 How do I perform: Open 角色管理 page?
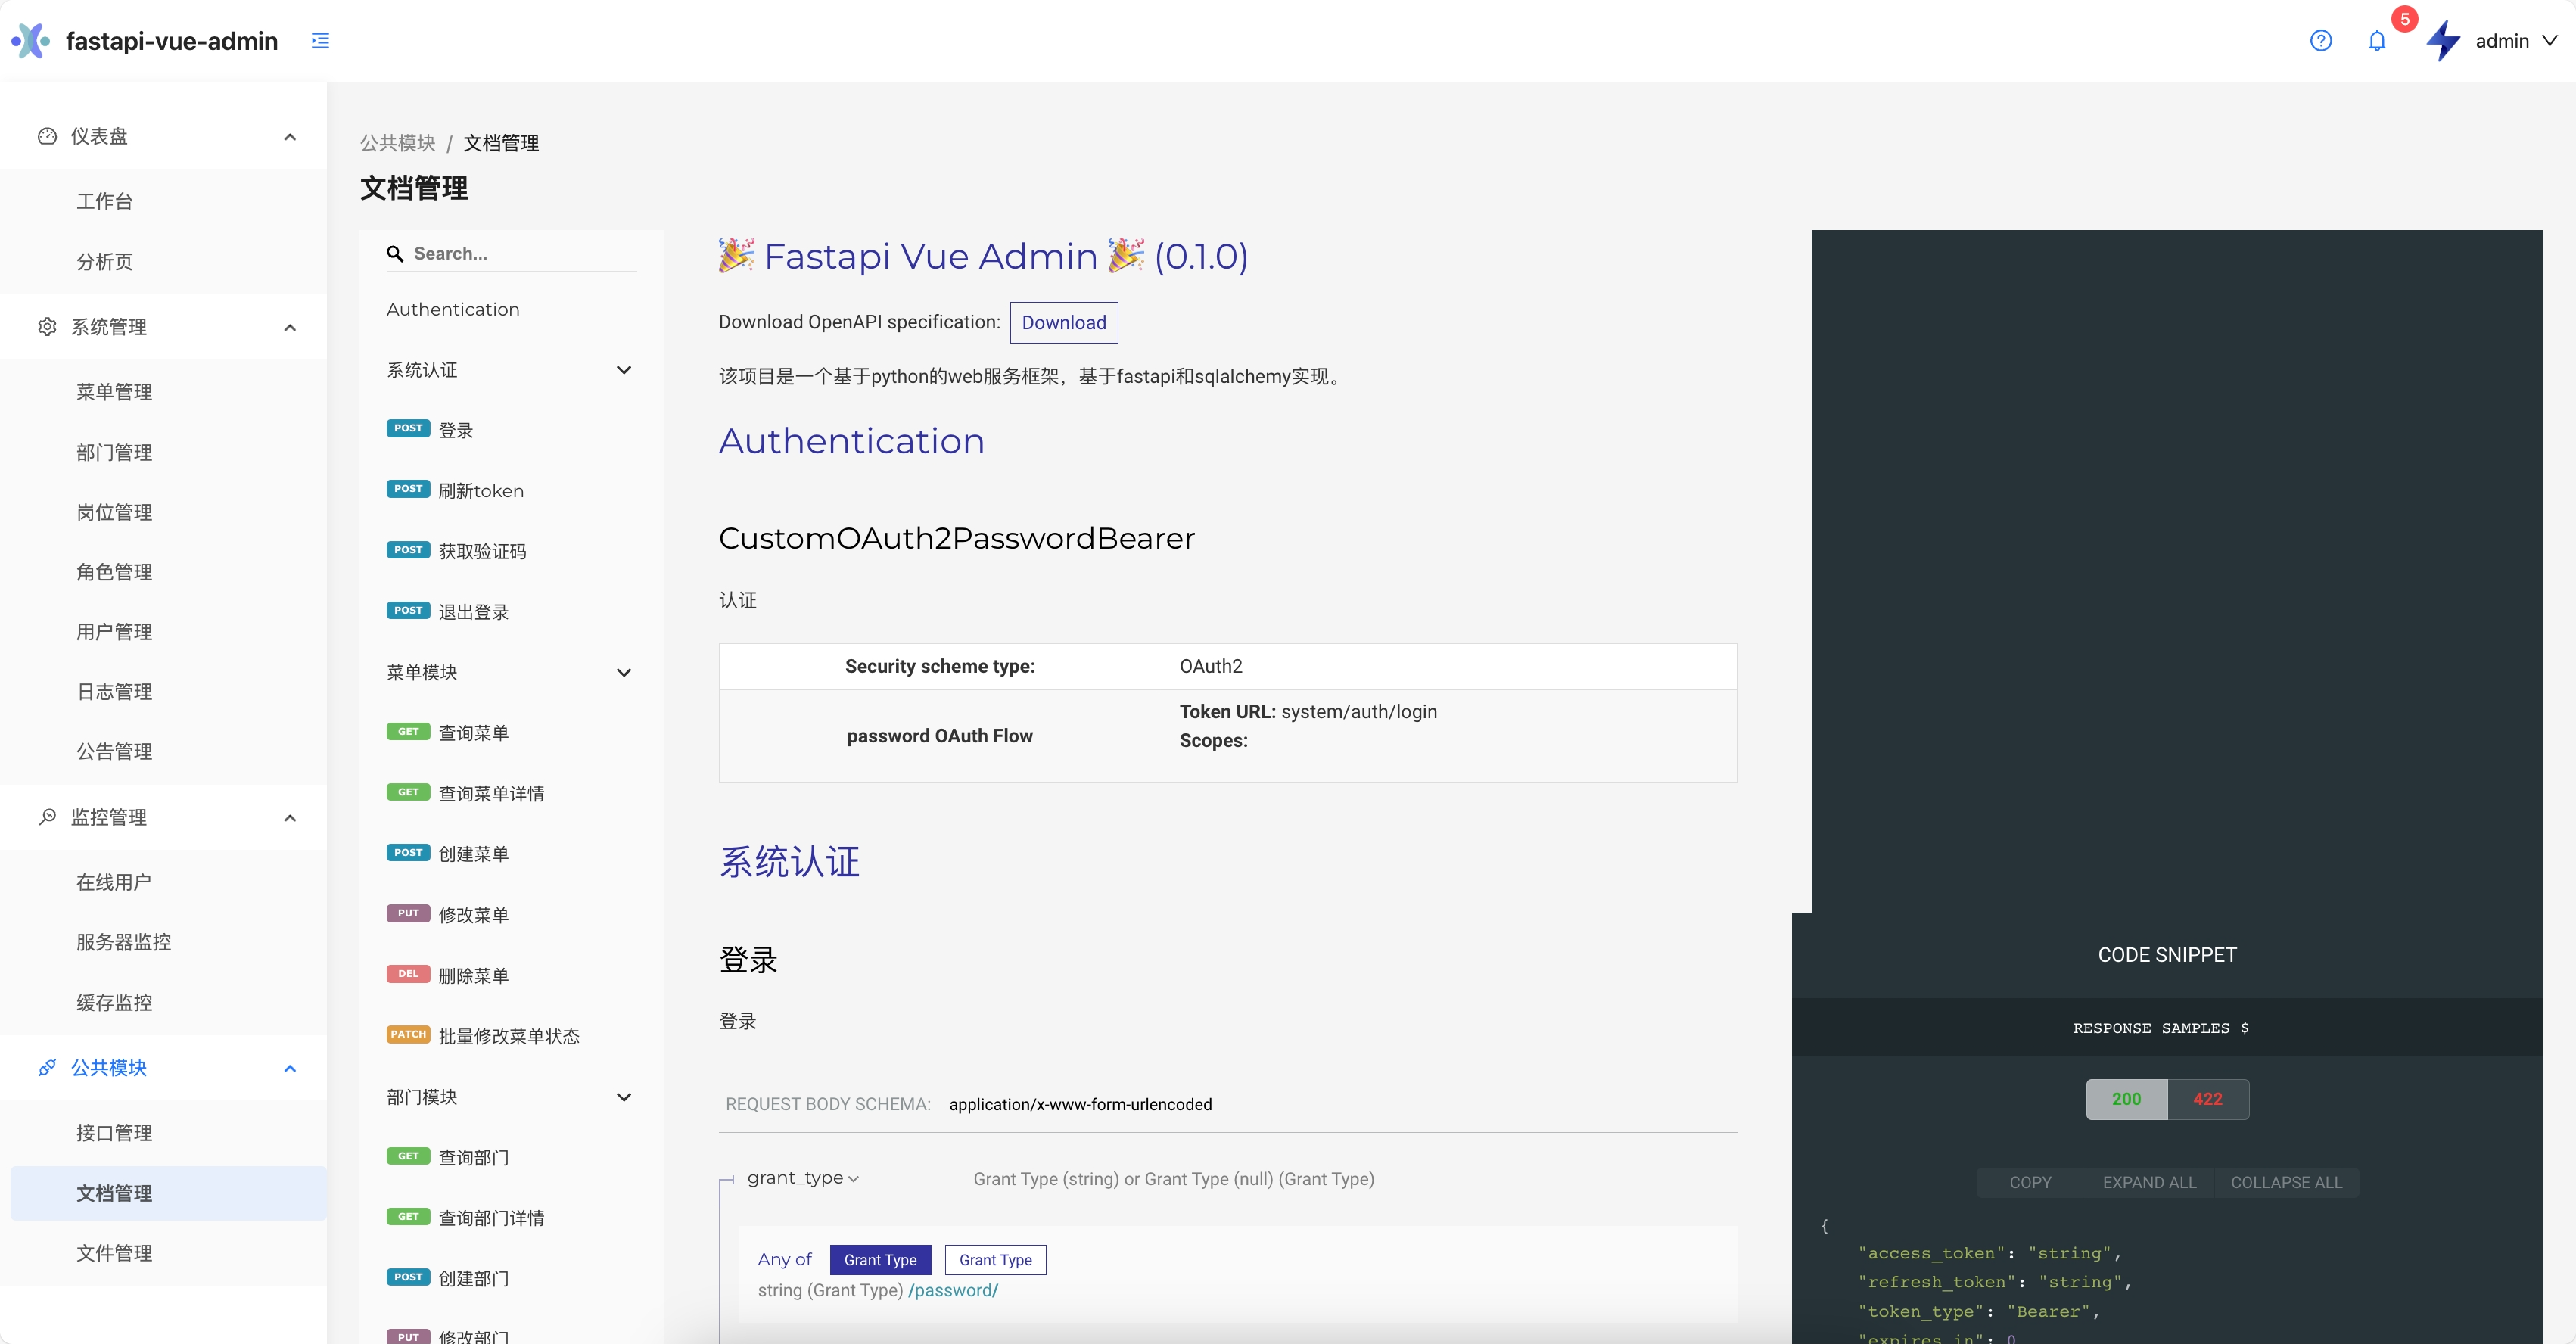(x=114, y=572)
